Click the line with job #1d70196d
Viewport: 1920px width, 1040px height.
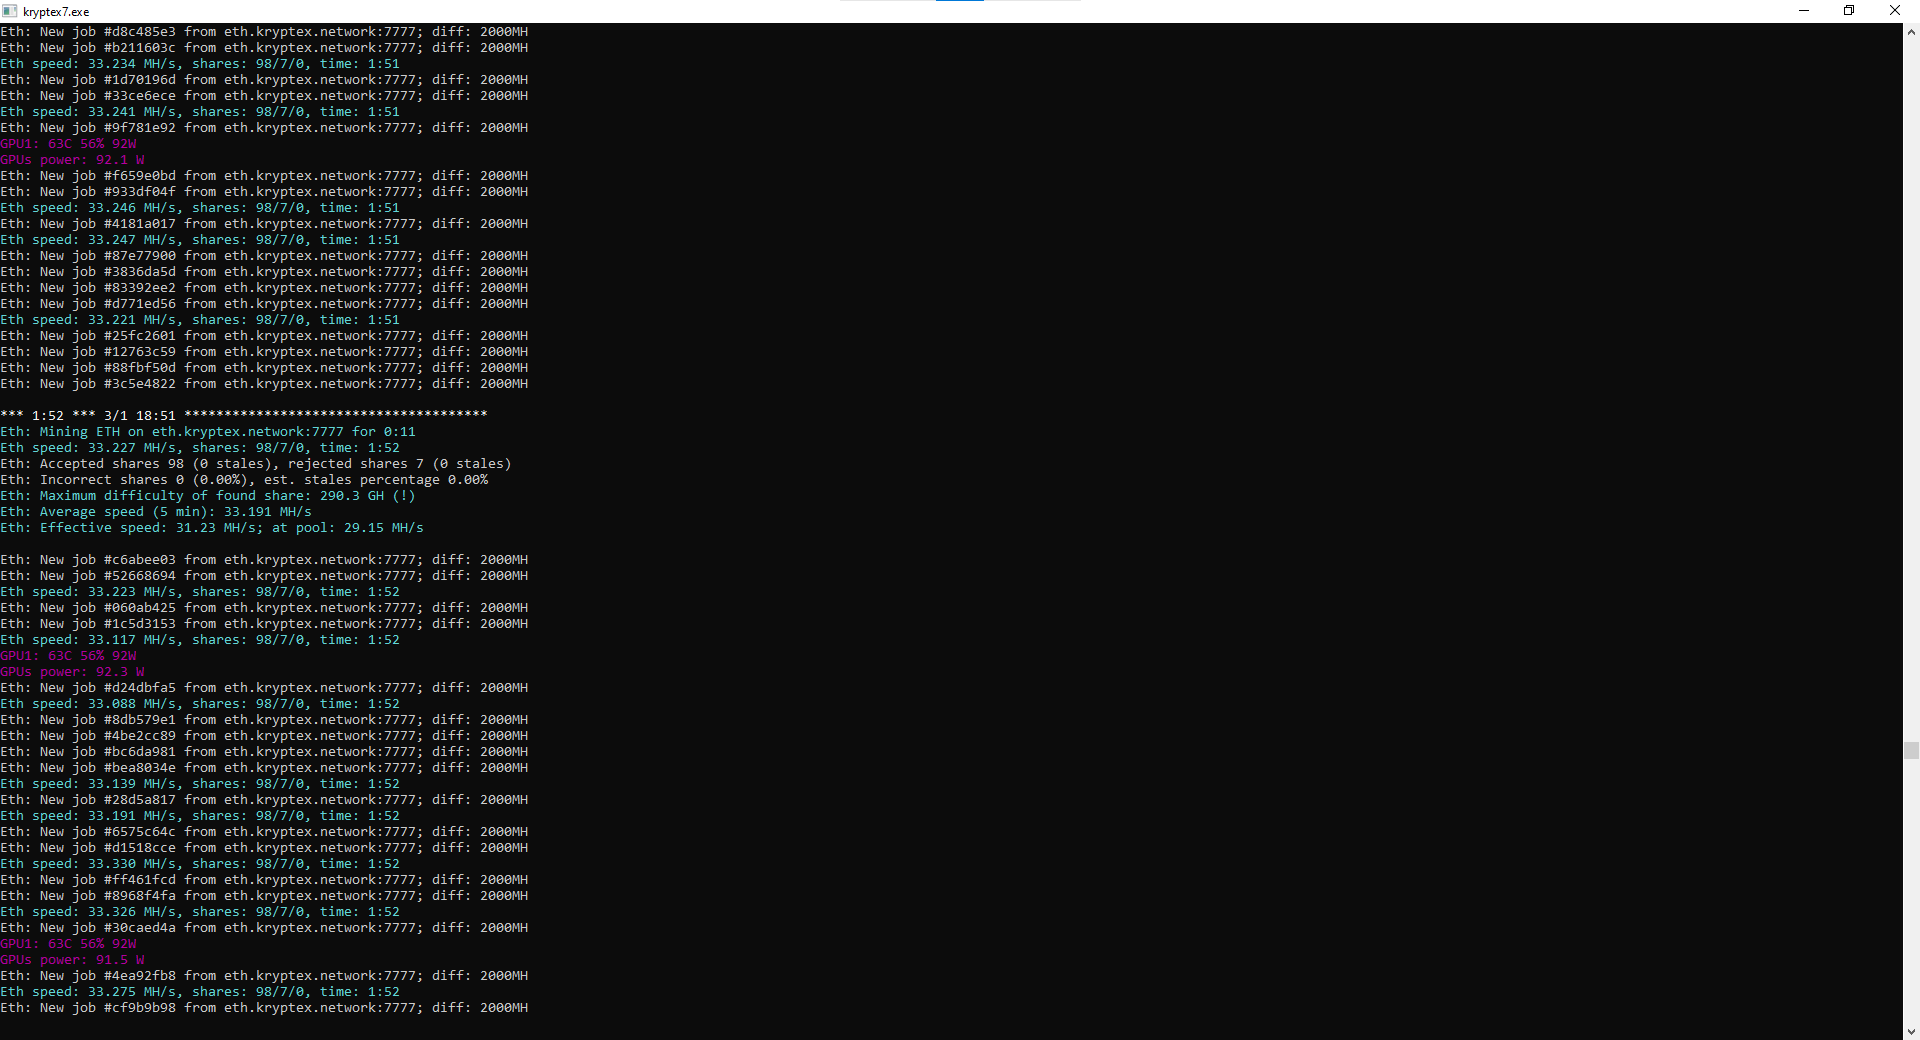264,80
